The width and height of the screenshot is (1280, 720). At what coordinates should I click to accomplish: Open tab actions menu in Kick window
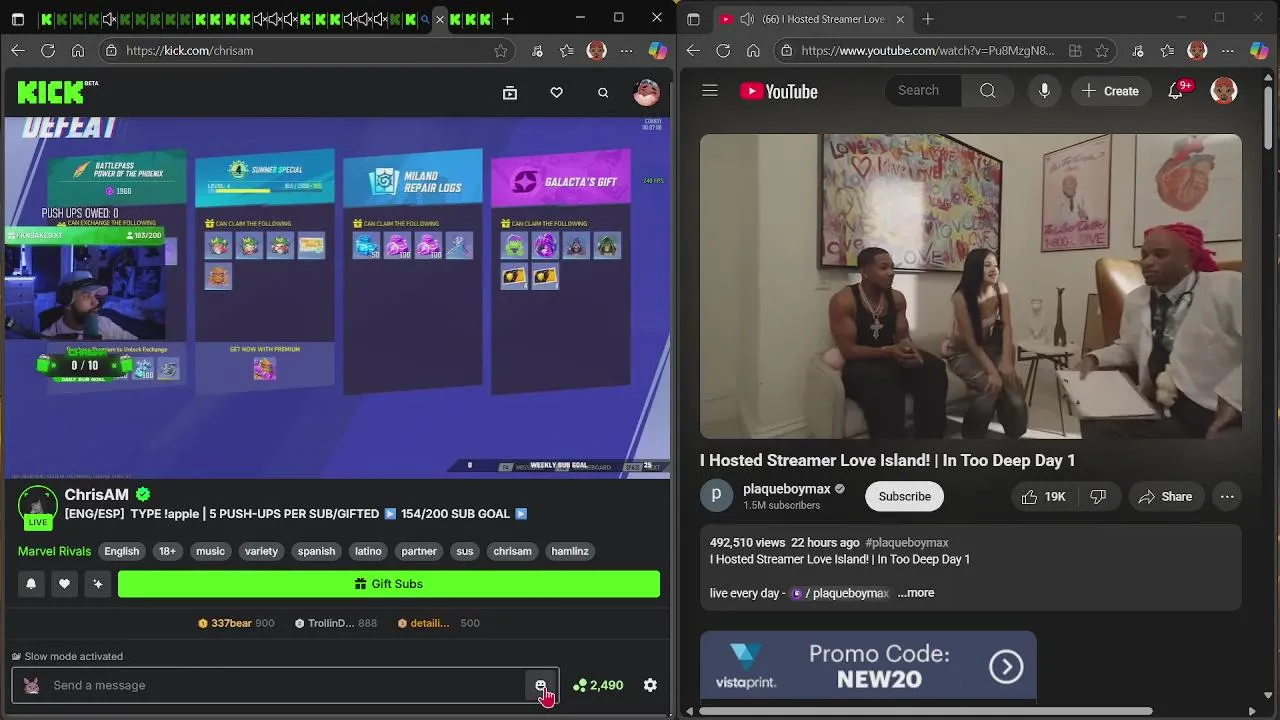pos(17,19)
